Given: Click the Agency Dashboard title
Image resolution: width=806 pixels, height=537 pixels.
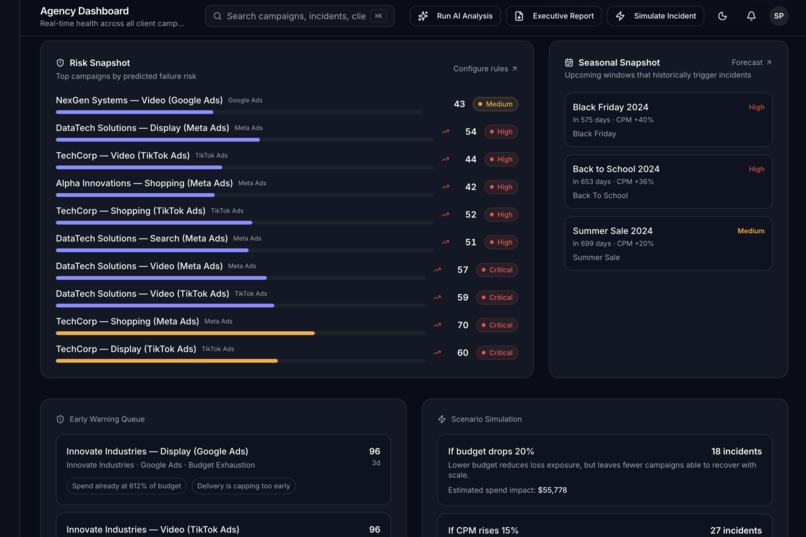Looking at the screenshot, I should click(84, 11).
